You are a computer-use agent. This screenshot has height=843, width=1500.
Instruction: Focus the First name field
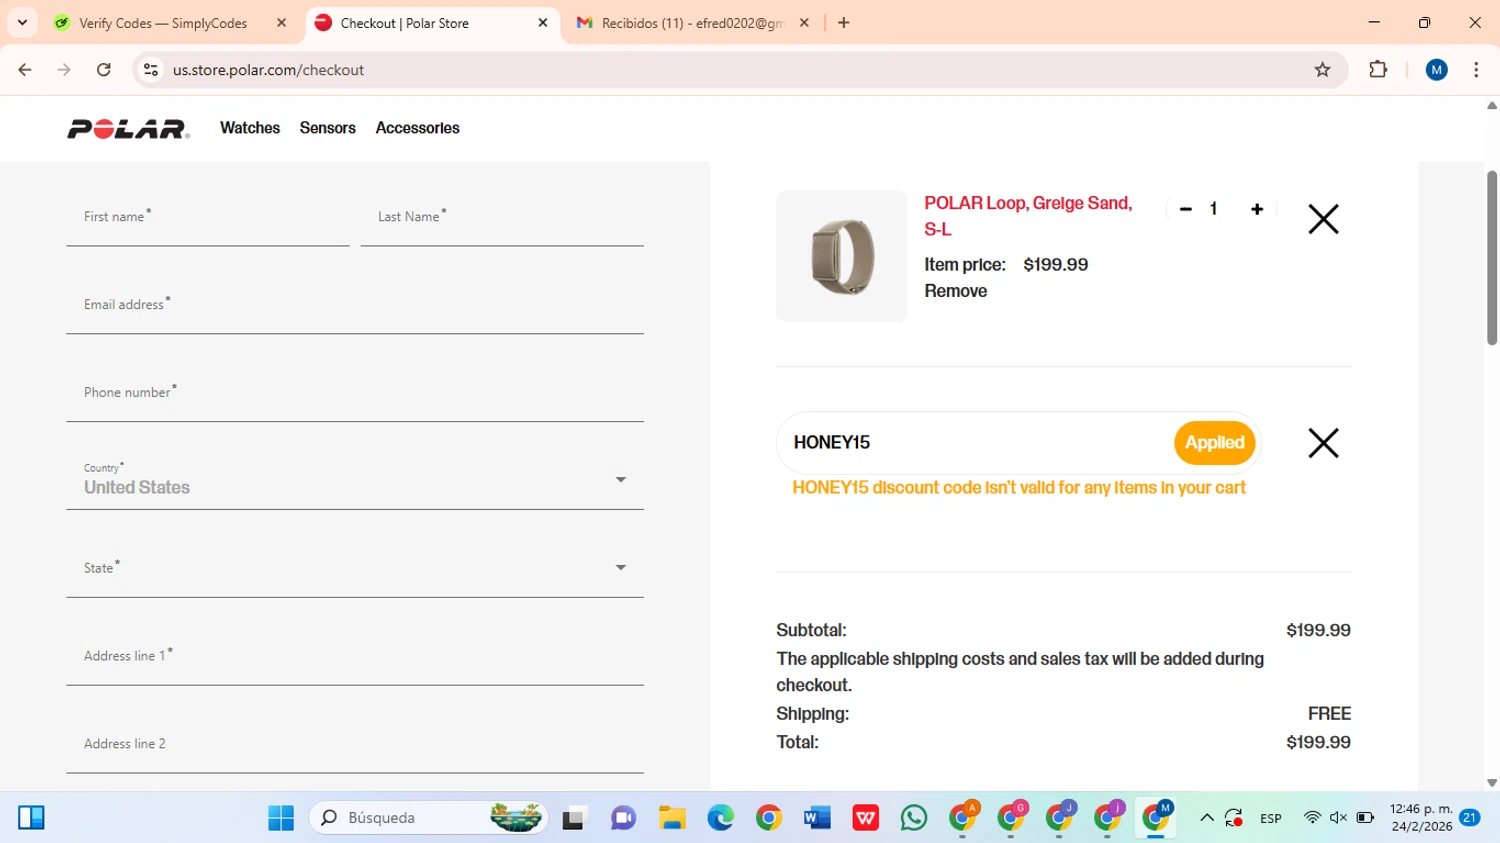208,218
